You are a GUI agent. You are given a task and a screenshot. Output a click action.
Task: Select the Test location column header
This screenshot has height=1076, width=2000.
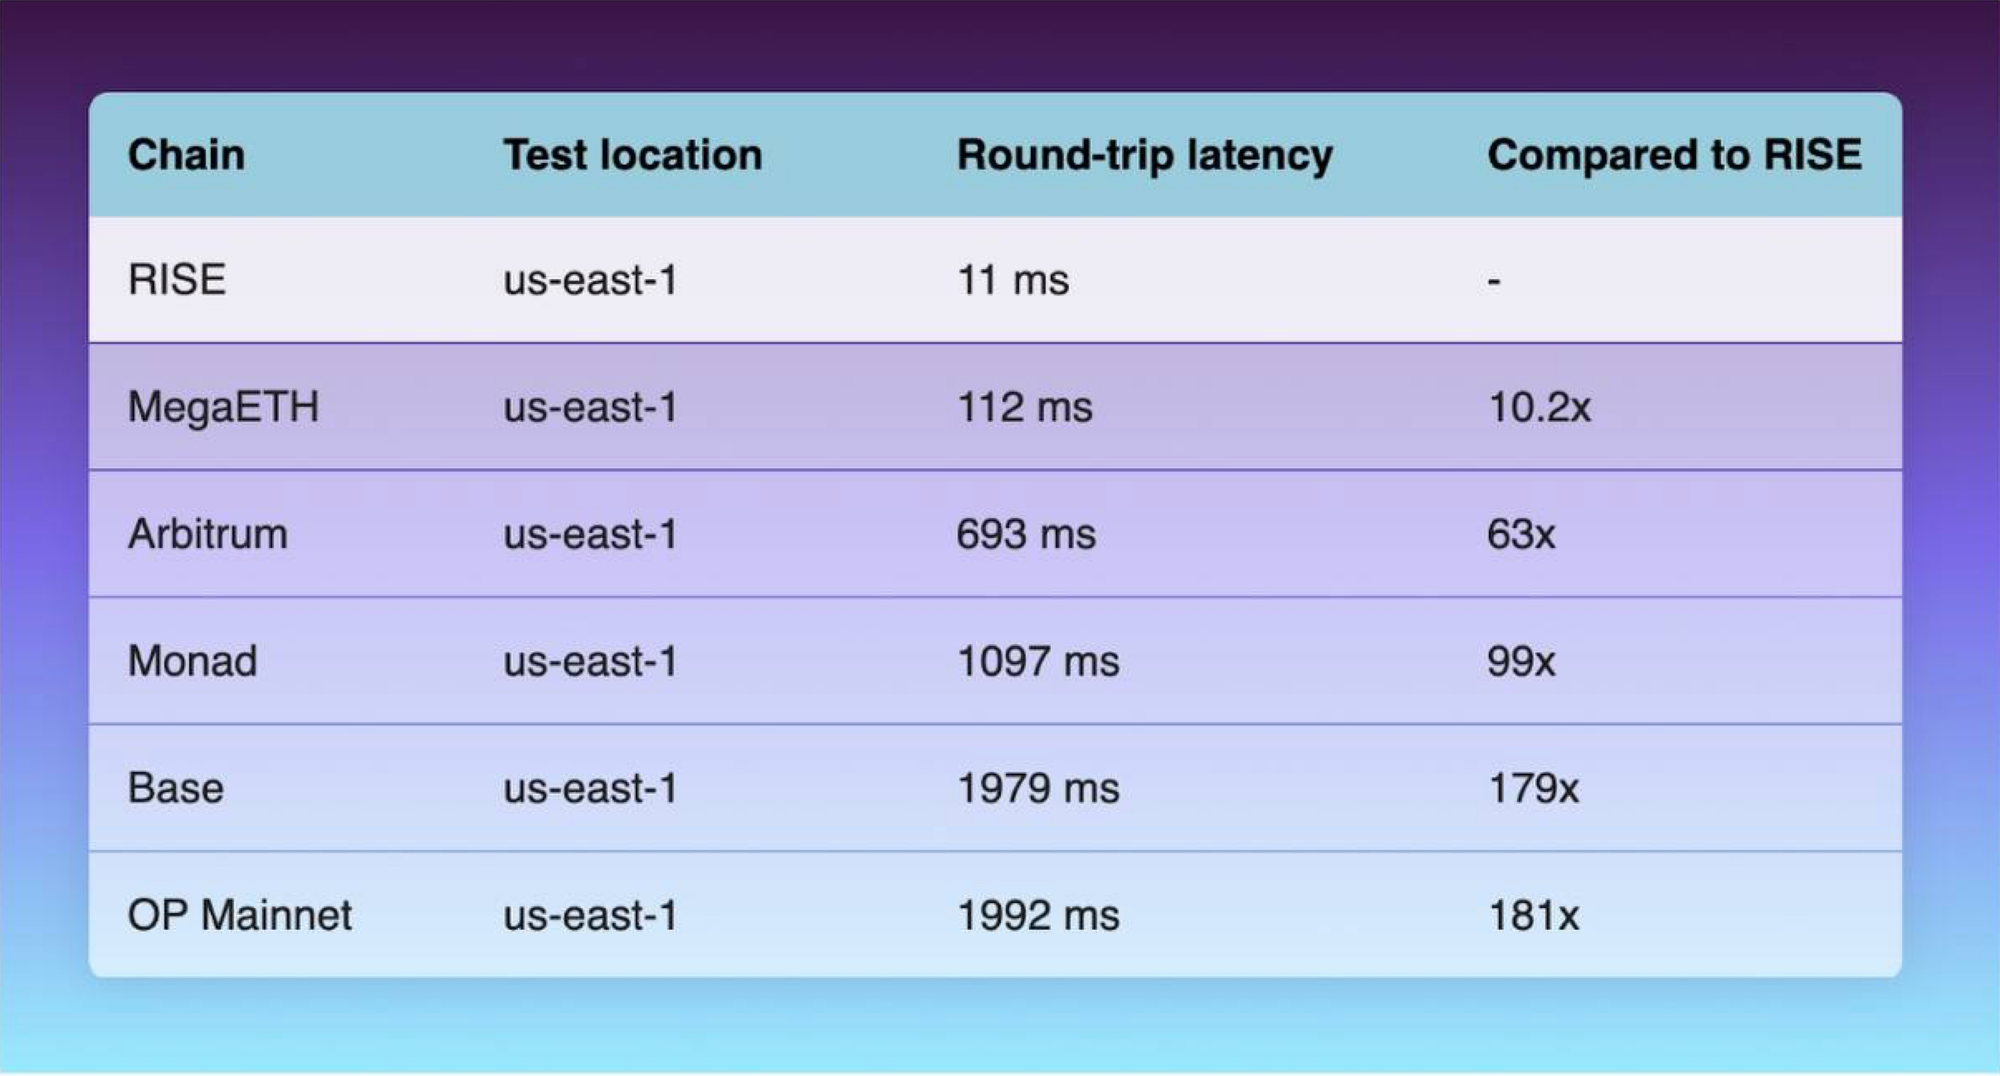(632, 155)
